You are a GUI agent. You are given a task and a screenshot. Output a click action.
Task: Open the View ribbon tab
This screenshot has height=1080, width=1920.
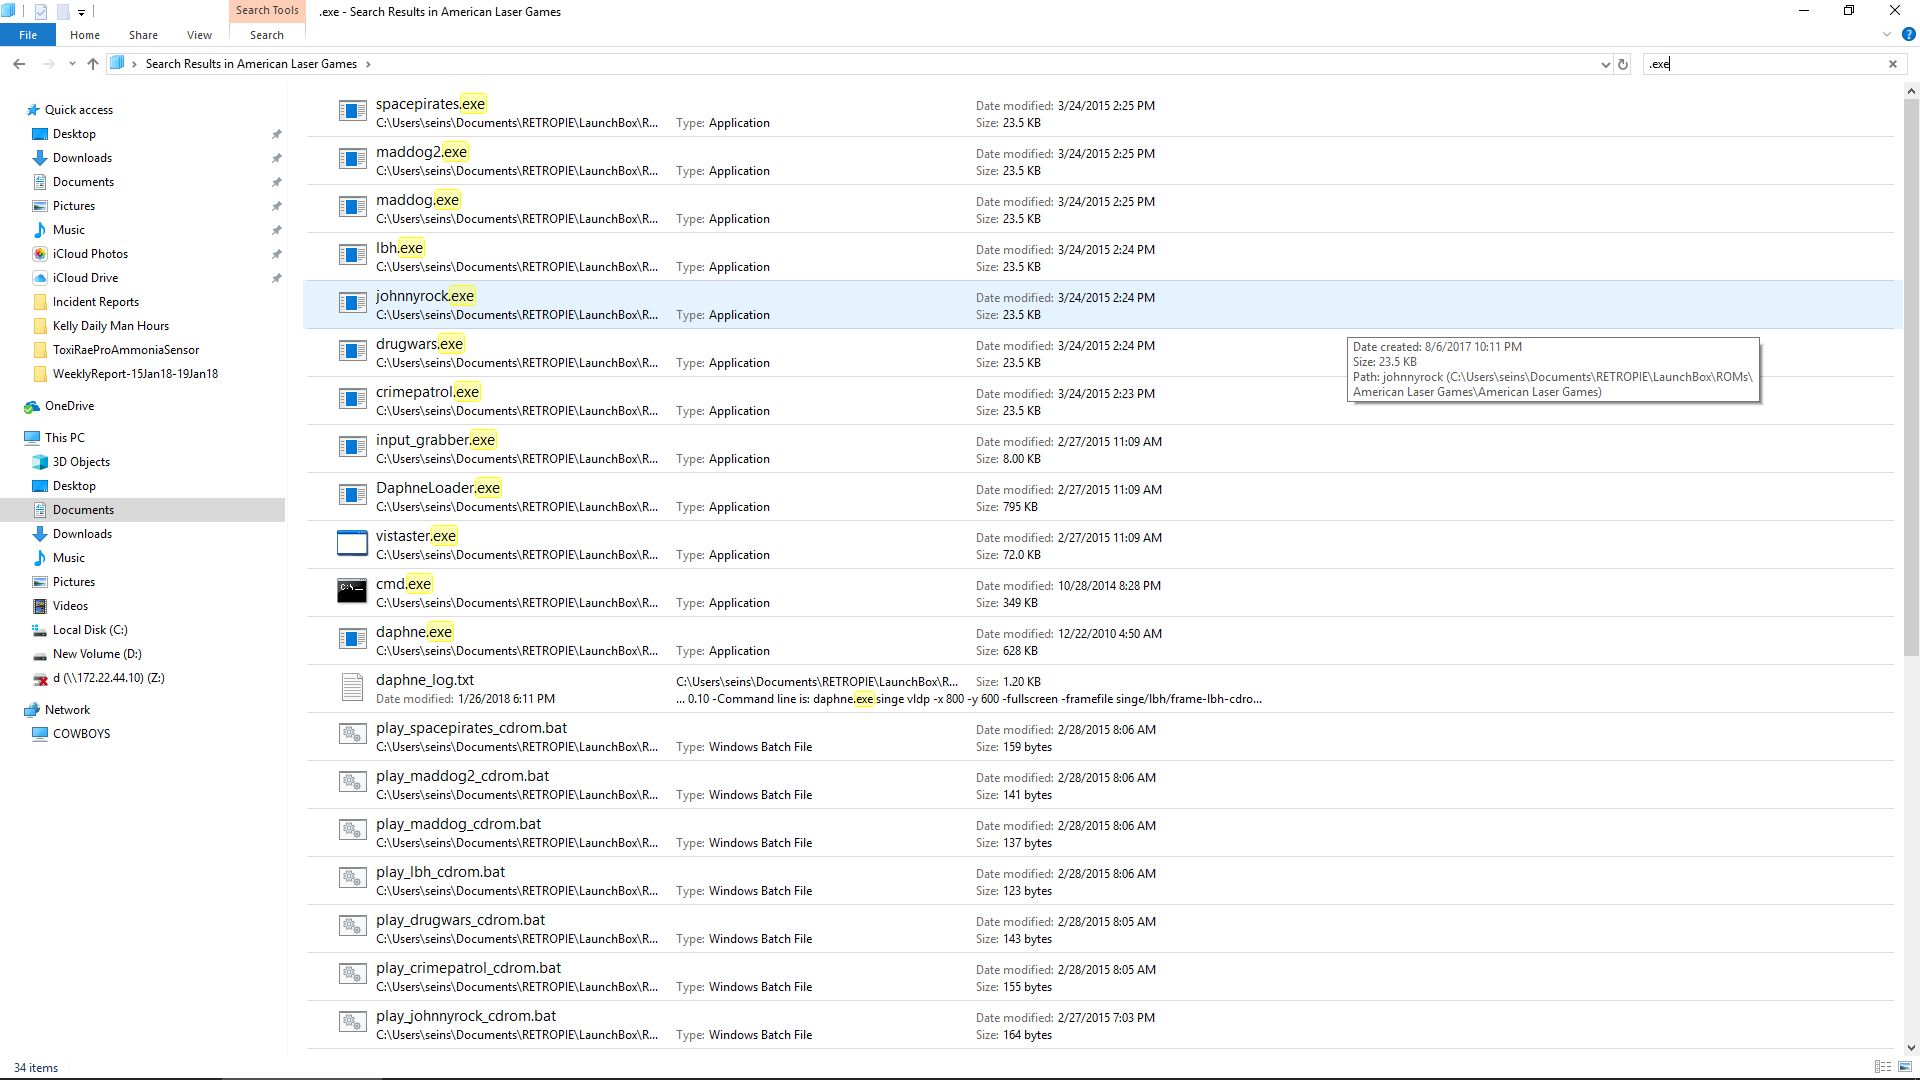tap(199, 35)
